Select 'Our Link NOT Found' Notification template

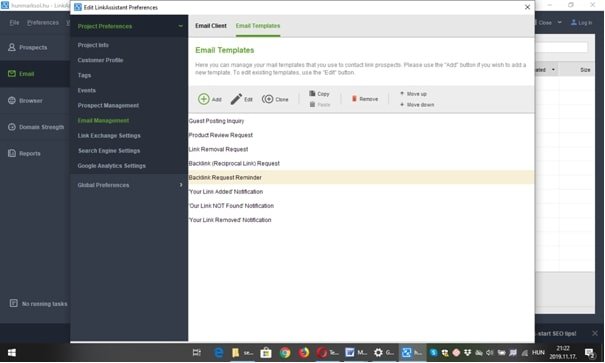click(361, 206)
